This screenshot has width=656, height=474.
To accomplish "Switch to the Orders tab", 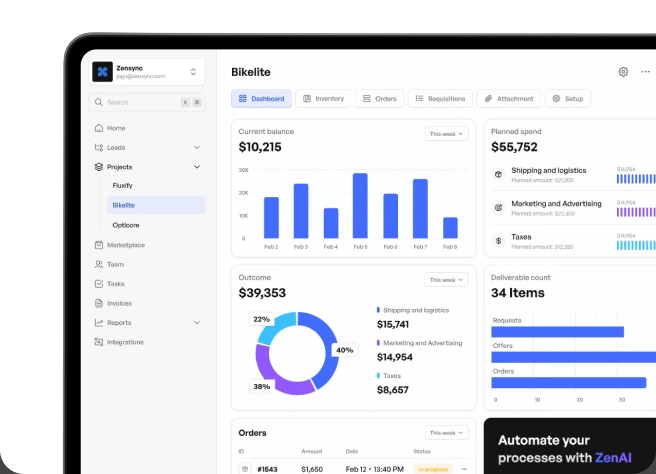I will click(x=379, y=99).
